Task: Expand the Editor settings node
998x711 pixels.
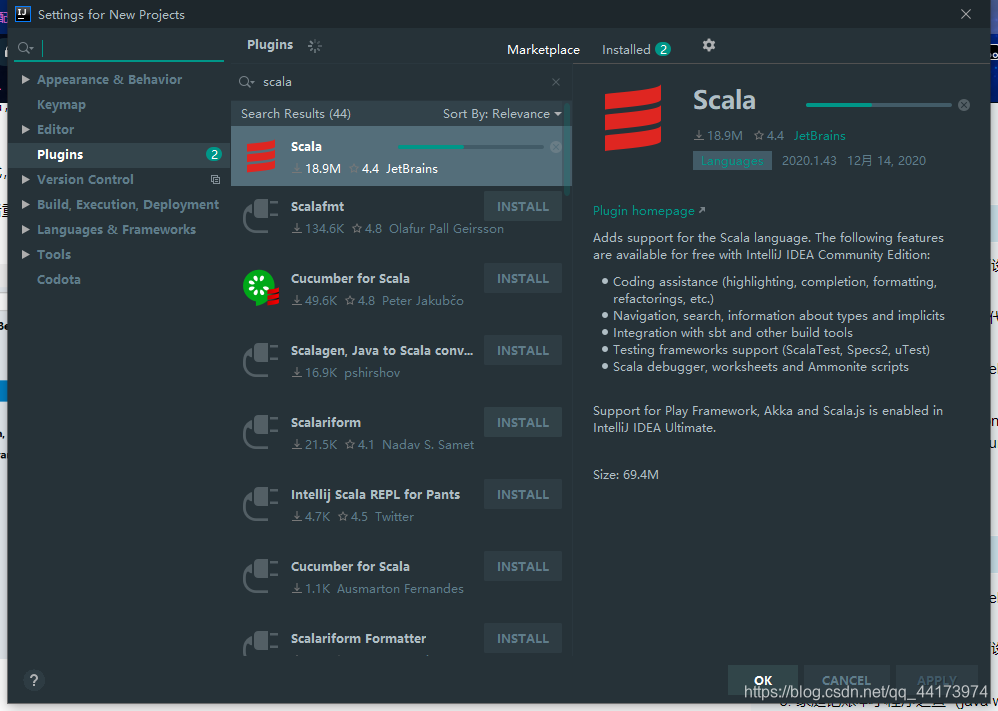Action: 25,129
